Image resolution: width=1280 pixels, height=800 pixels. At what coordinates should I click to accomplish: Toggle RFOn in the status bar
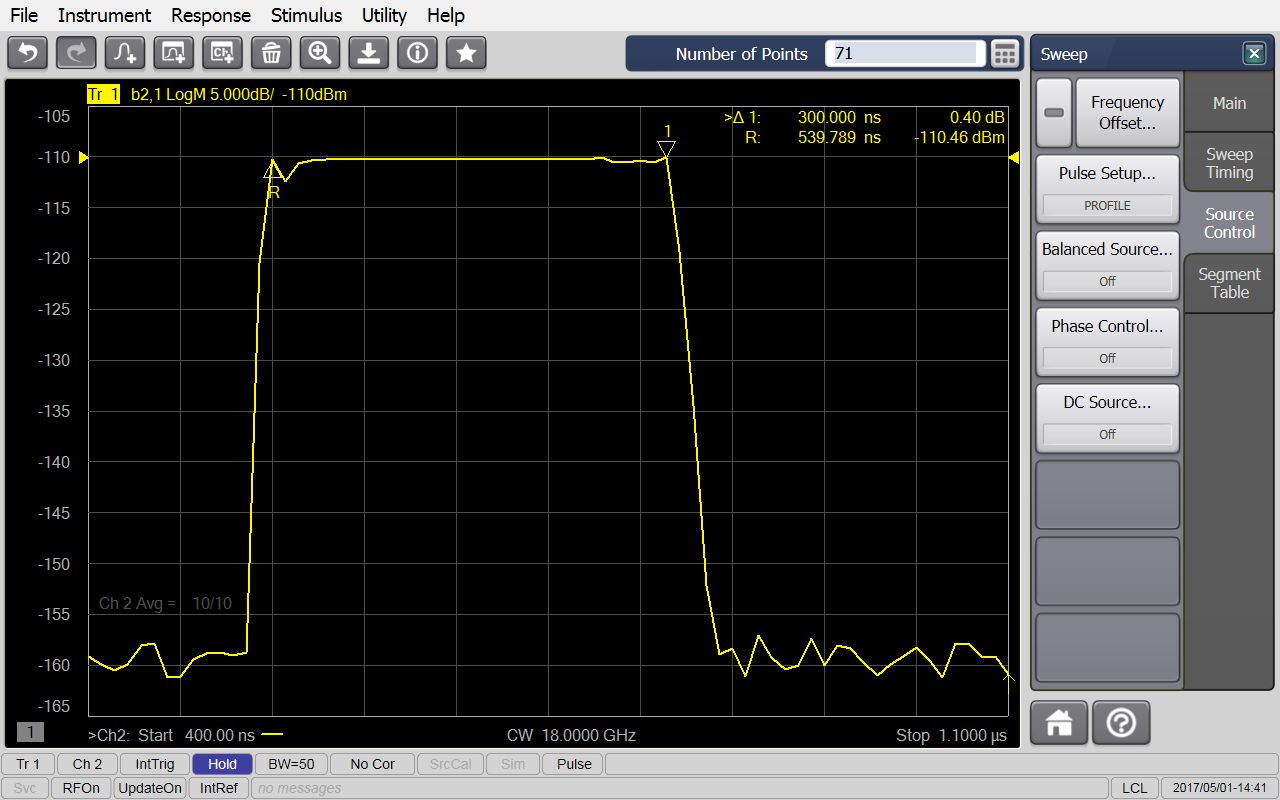point(80,787)
